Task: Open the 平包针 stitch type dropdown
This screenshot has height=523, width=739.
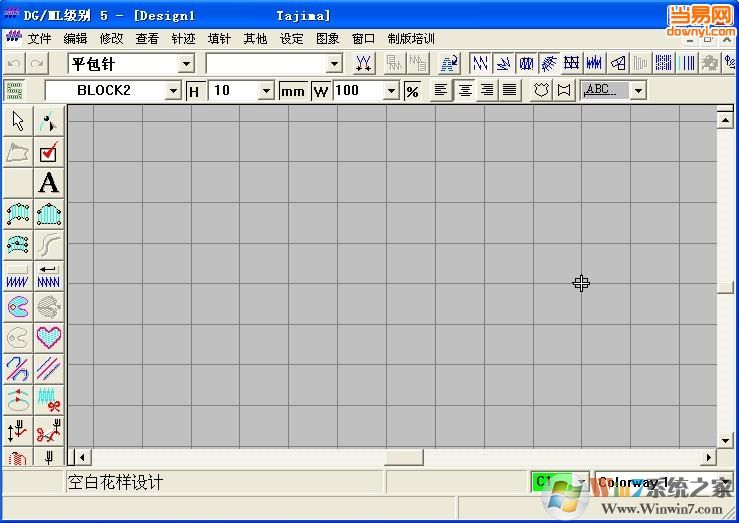Action: point(185,64)
